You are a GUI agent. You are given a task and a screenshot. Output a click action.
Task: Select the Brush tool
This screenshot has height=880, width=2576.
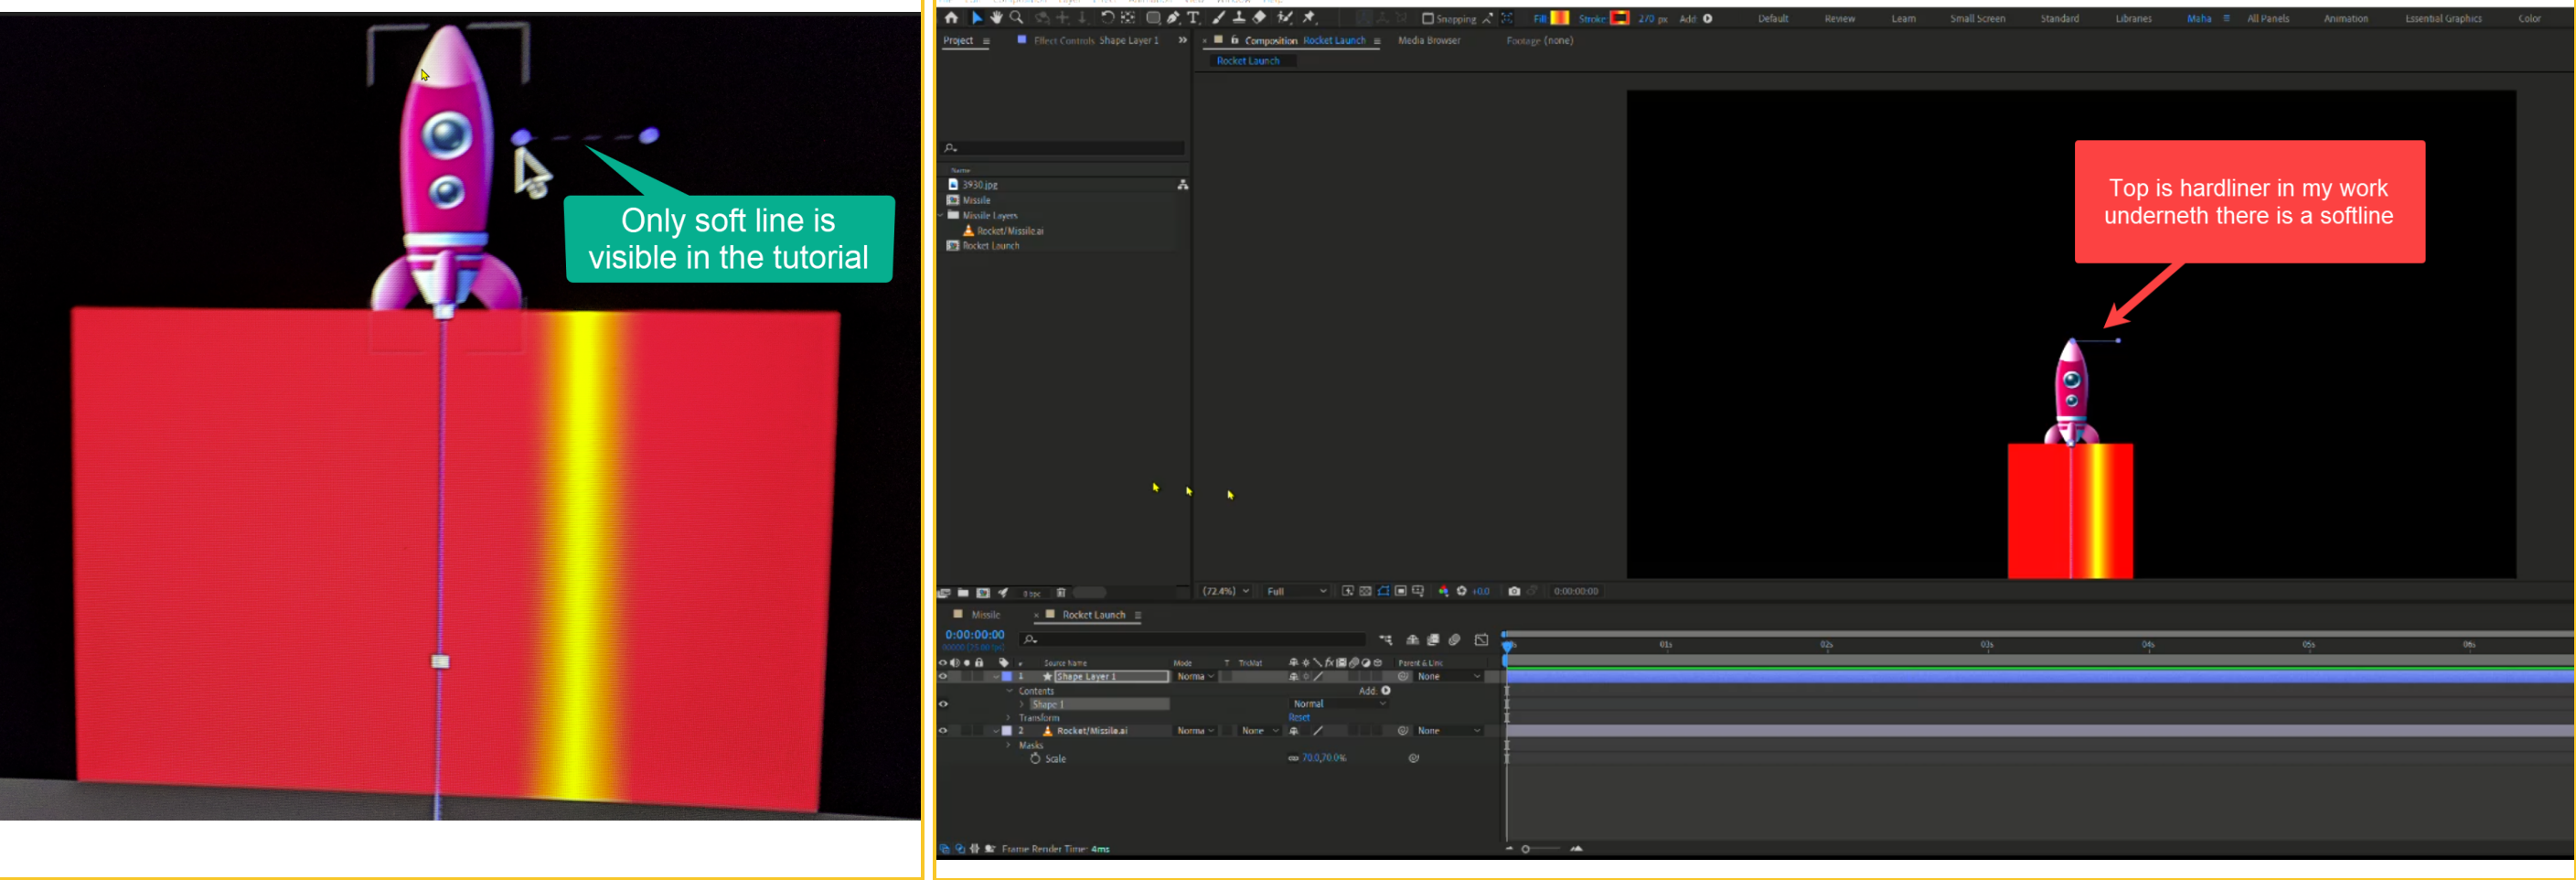1219,18
